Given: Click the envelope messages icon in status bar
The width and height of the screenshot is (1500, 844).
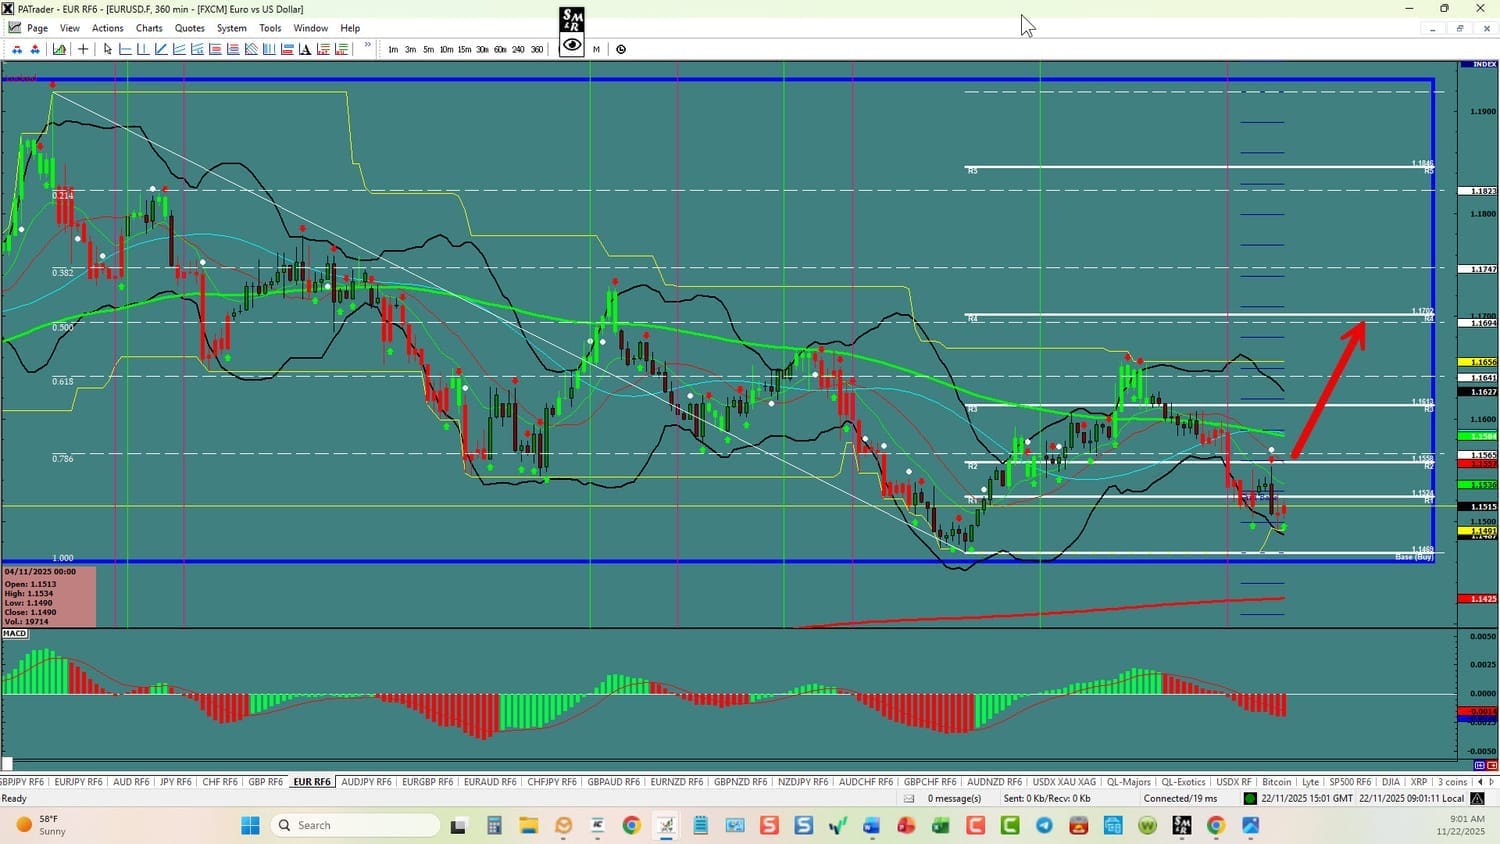Looking at the screenshot, I should pyautogui.click(x=909, y=798).
